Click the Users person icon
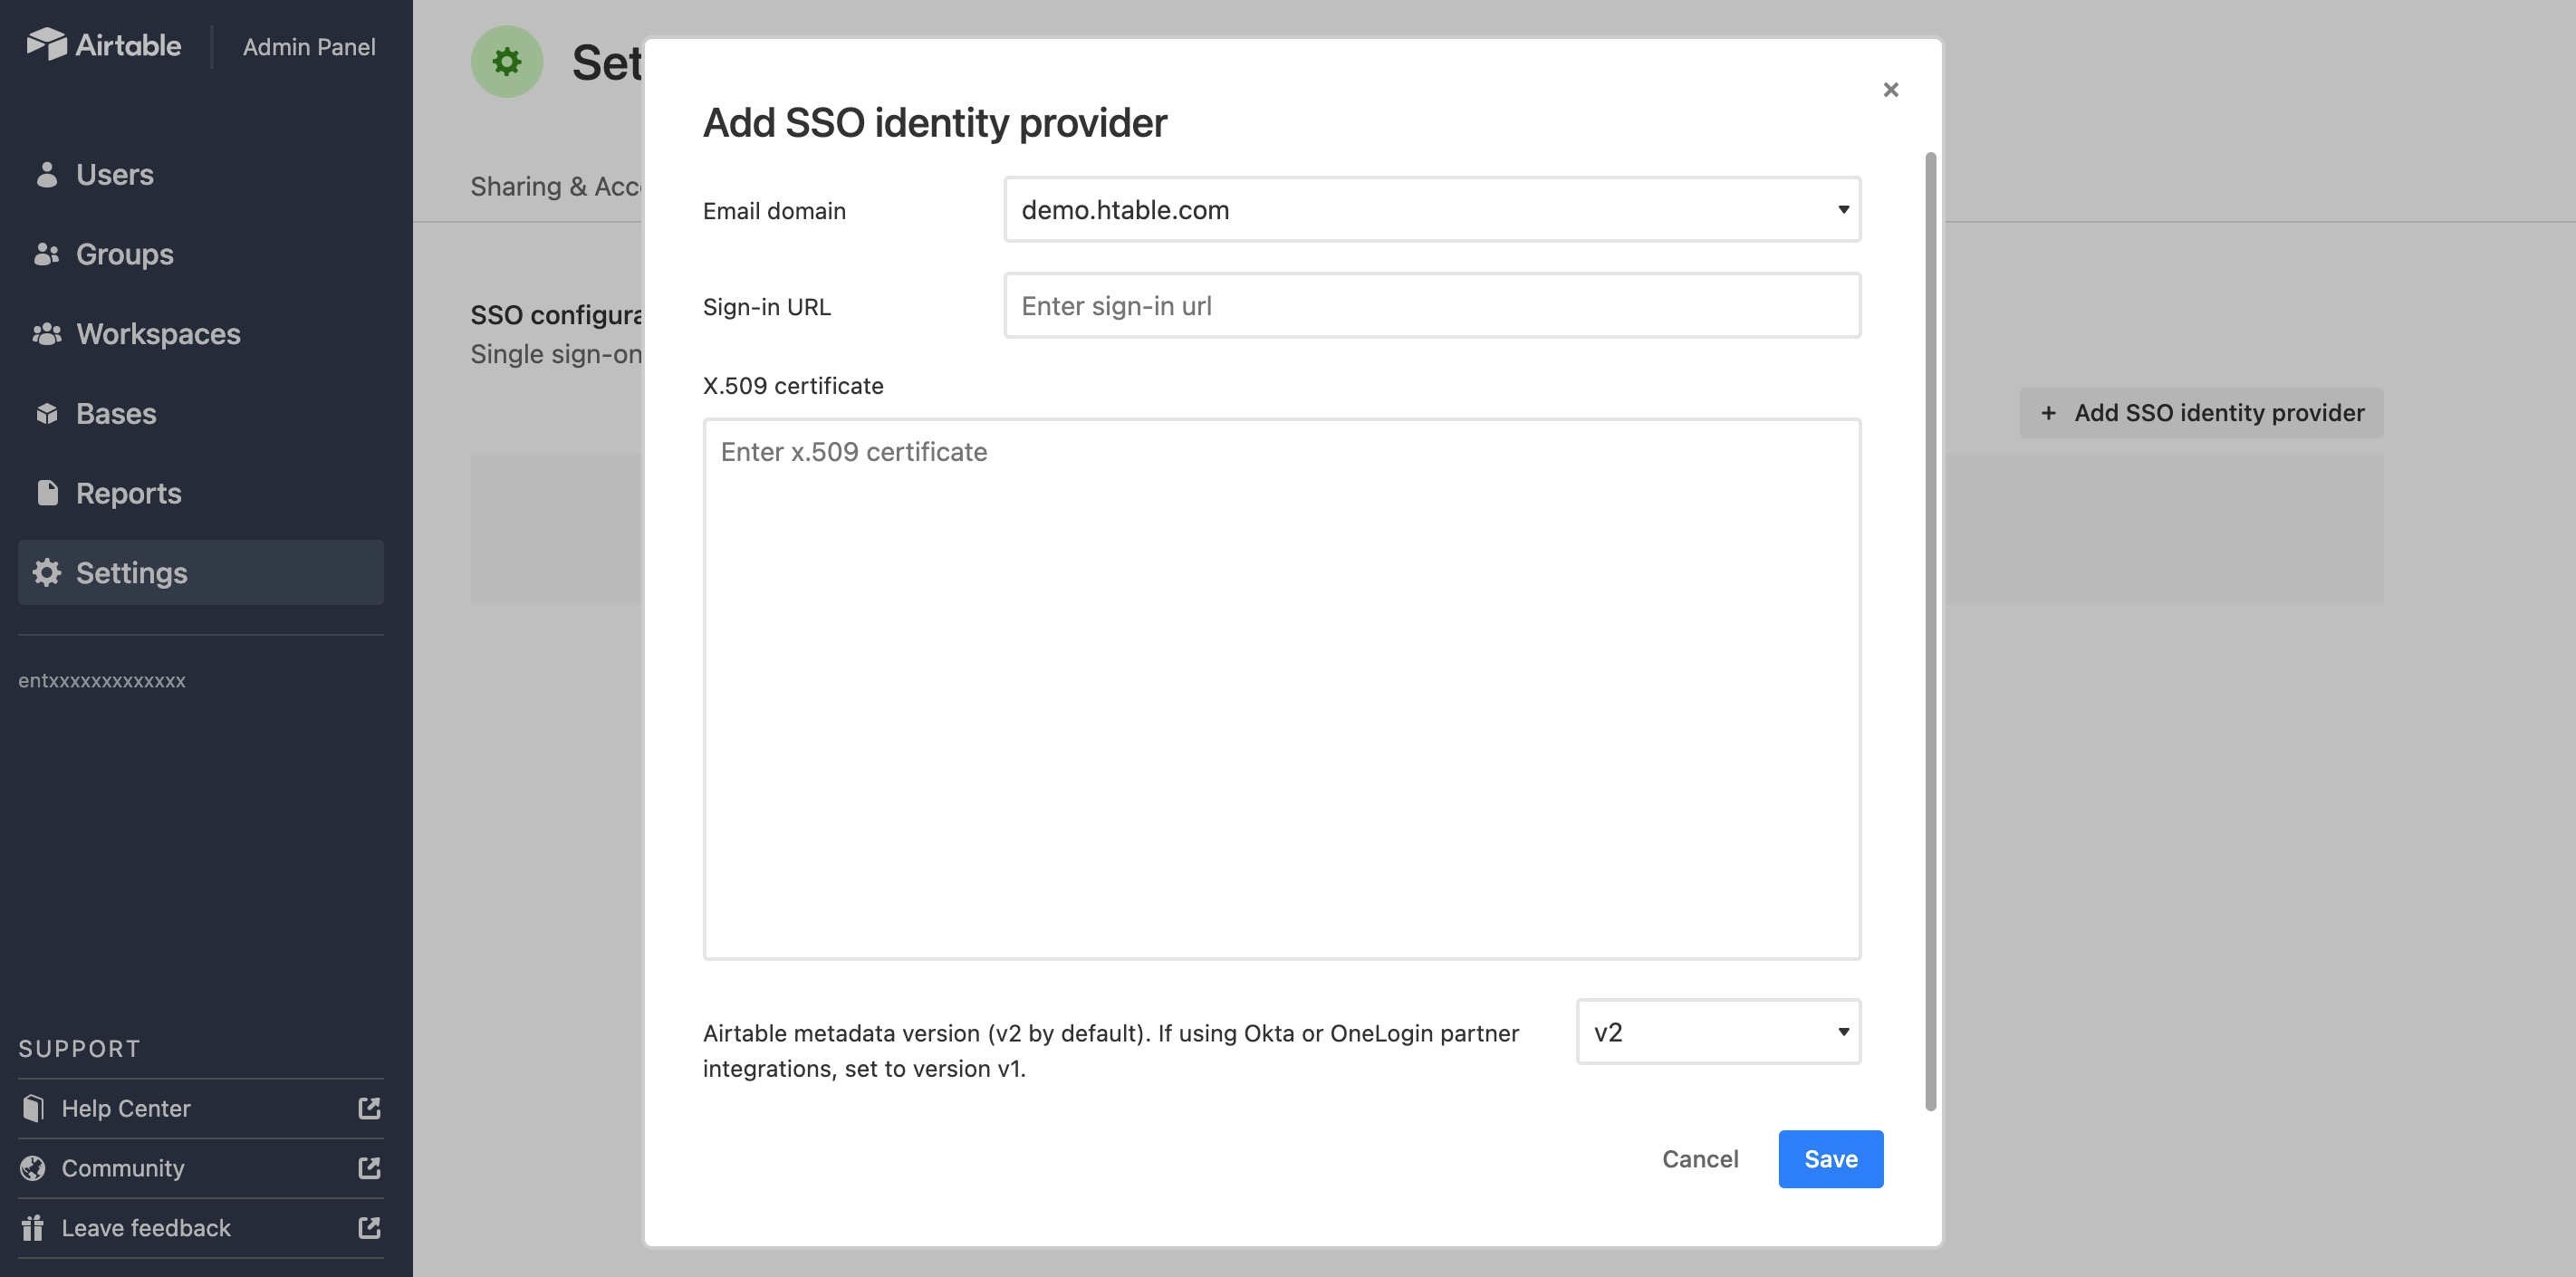2576x1277 pixels. [x=46, y=174]
